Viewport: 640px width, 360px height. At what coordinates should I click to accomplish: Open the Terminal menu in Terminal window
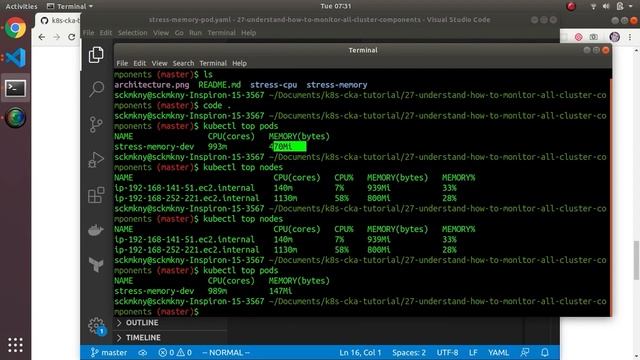coord(213,63)
